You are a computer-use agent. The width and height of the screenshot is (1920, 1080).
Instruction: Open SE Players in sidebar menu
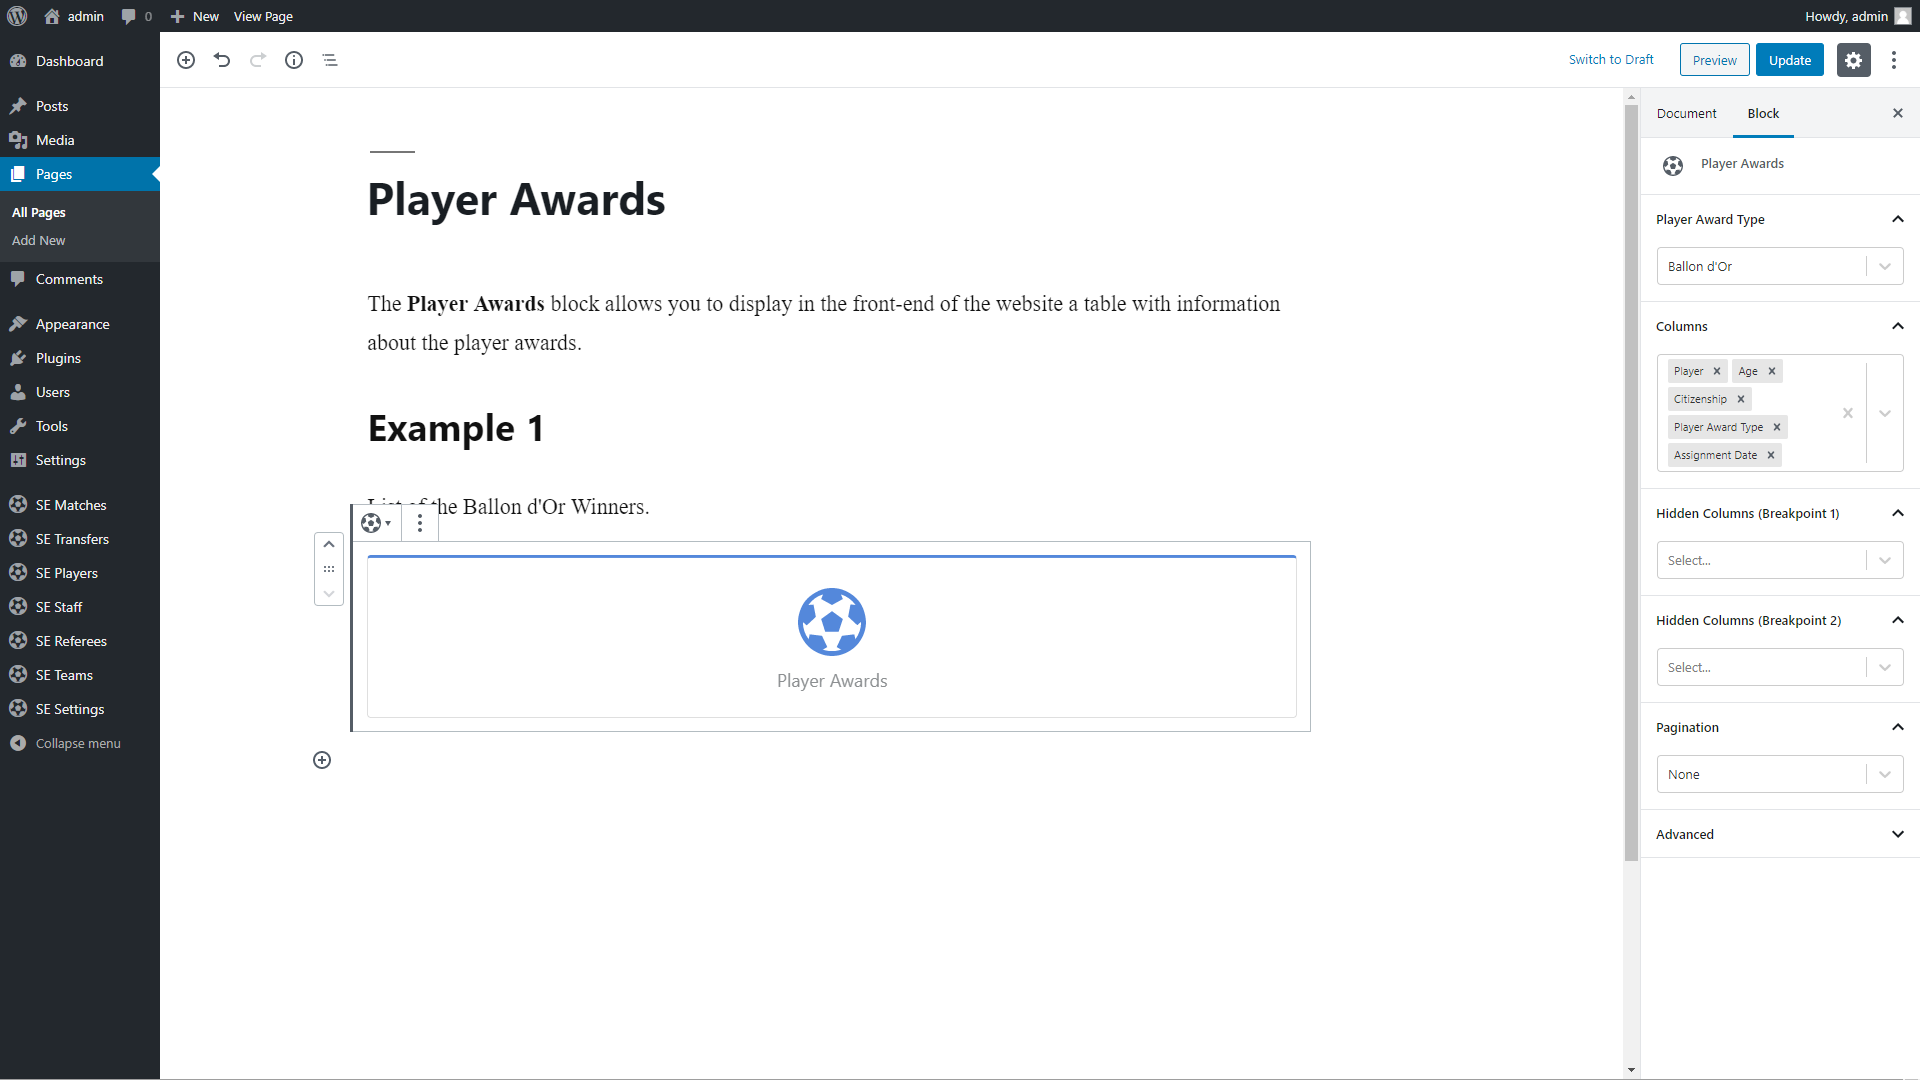click(x=66, y=573)
